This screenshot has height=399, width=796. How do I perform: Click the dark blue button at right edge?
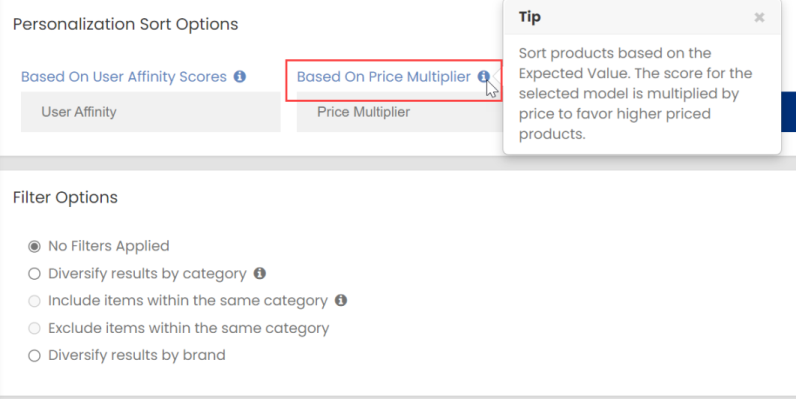coord(788,112)
